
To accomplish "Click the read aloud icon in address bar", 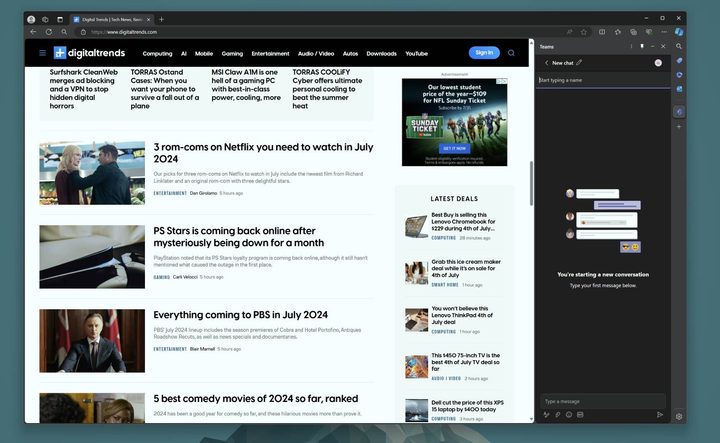I will (569, 32).
